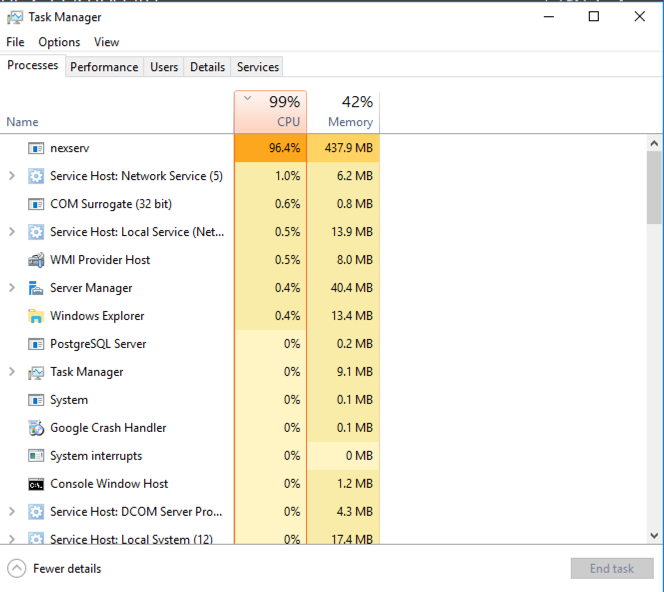Switch to the Performance tab
This screenshot has height=592, width=664.
(x=104, y=67)
